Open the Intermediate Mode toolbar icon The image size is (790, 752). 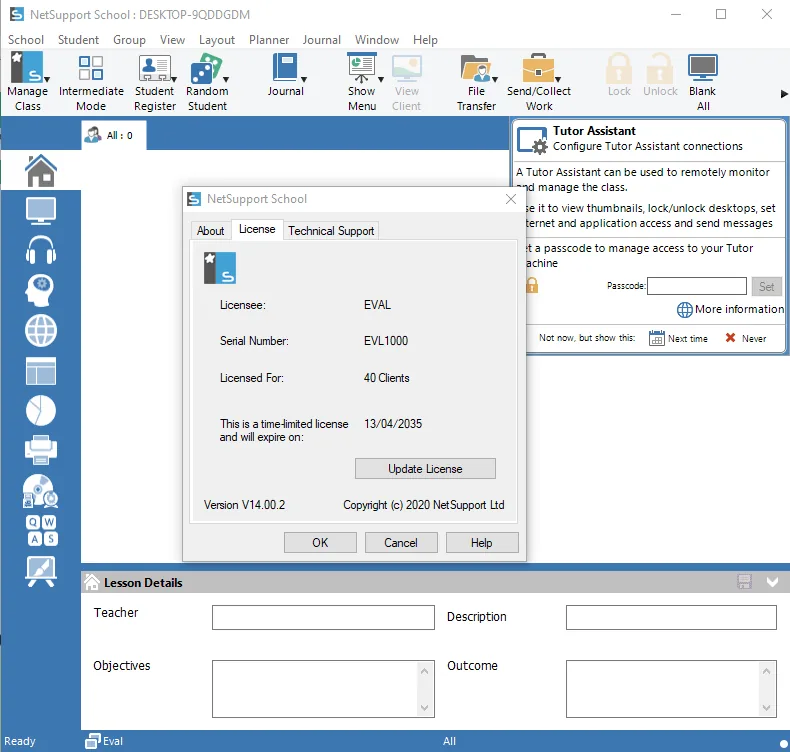pyautogui.click(x=91, y=68)
